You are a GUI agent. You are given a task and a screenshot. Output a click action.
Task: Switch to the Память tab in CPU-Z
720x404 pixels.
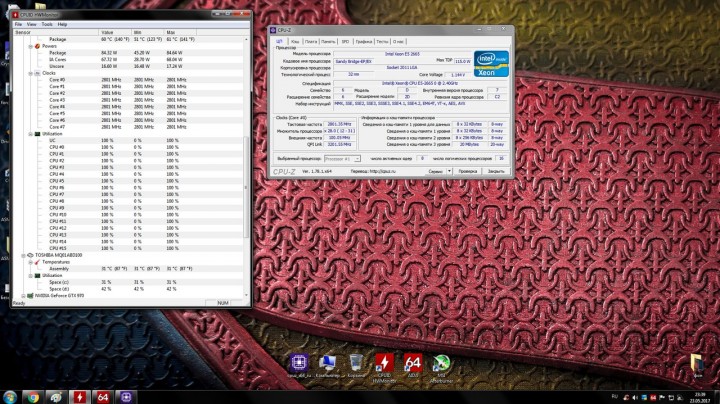click(x=328, y=42)
